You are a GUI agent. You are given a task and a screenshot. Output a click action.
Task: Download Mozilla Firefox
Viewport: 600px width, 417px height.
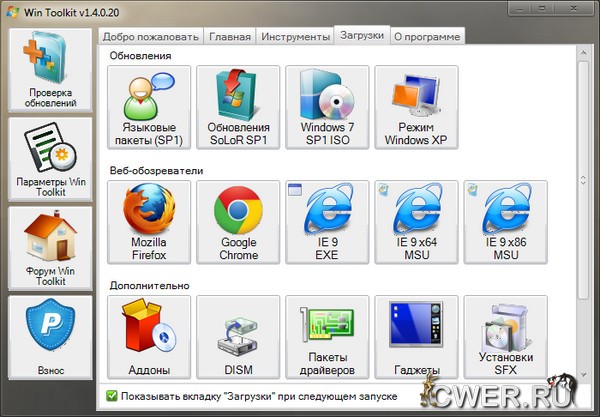click(x=149, y=222)
